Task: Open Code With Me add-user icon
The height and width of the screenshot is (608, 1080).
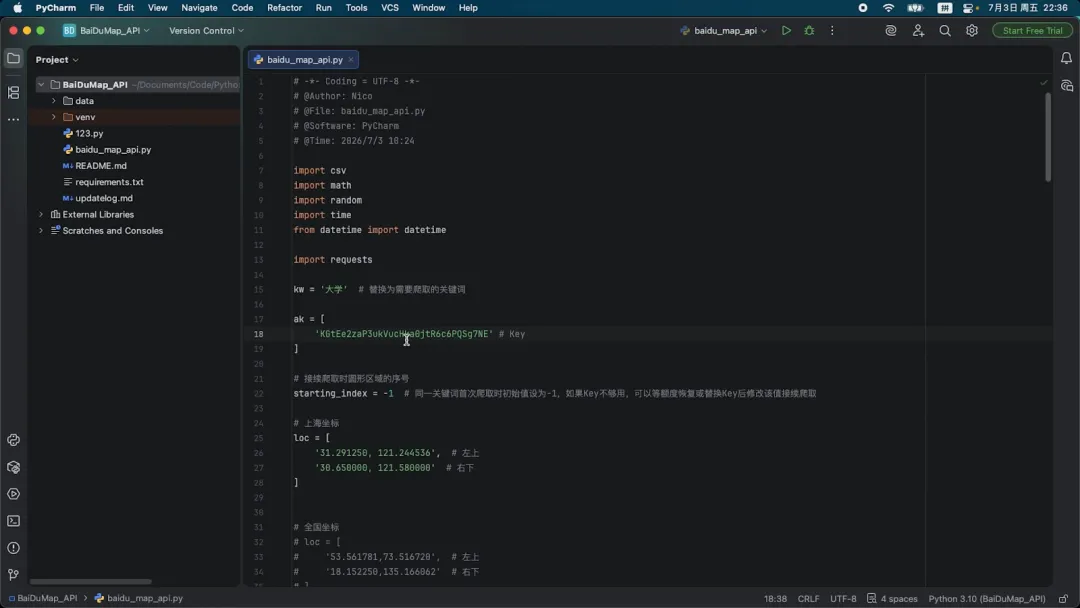Action: 918,30
